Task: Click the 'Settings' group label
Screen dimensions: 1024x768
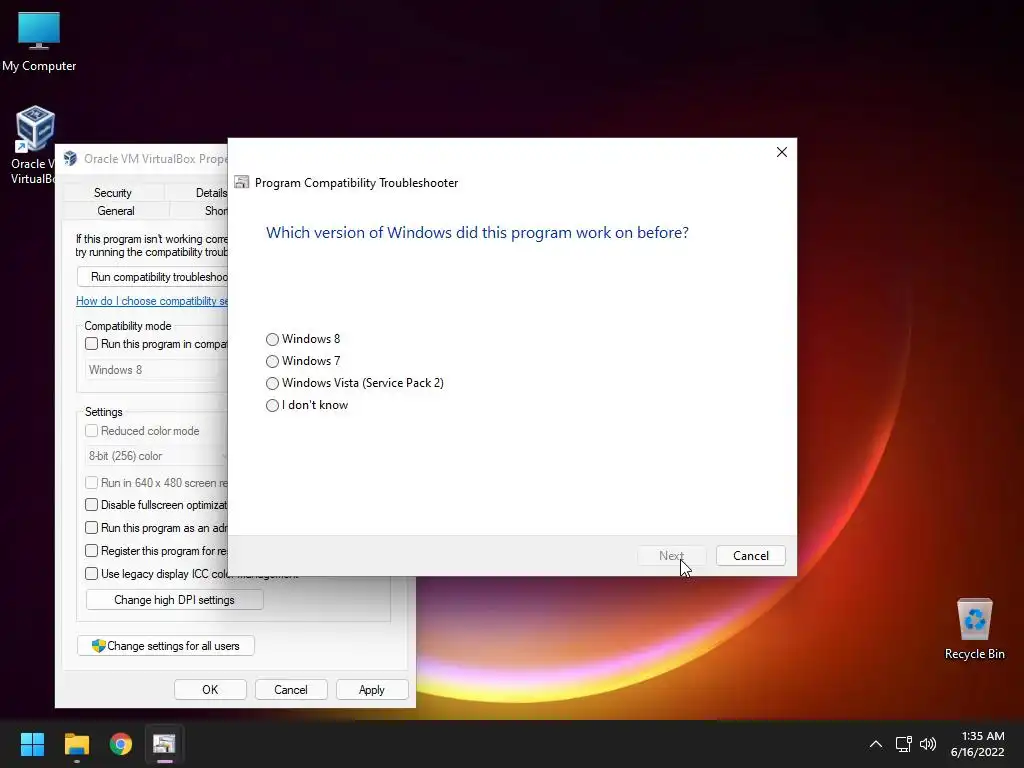Action: [103, 412]
